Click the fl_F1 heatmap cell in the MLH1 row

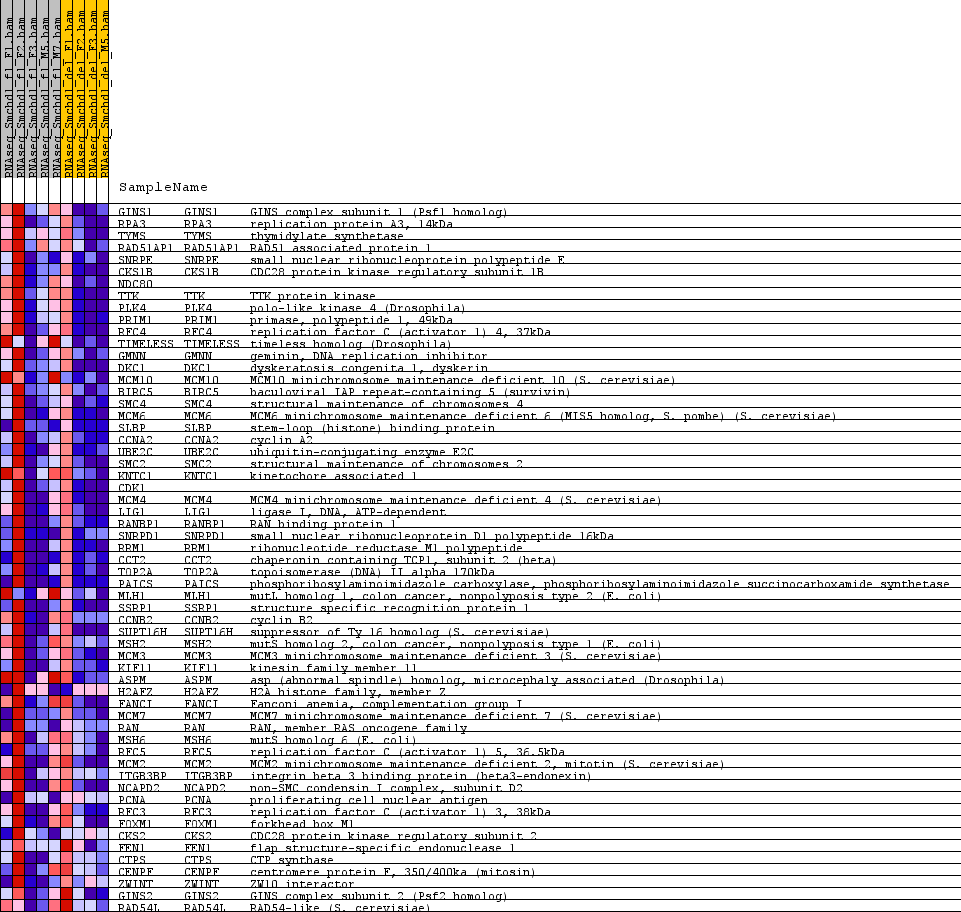(x=6, y=594)
